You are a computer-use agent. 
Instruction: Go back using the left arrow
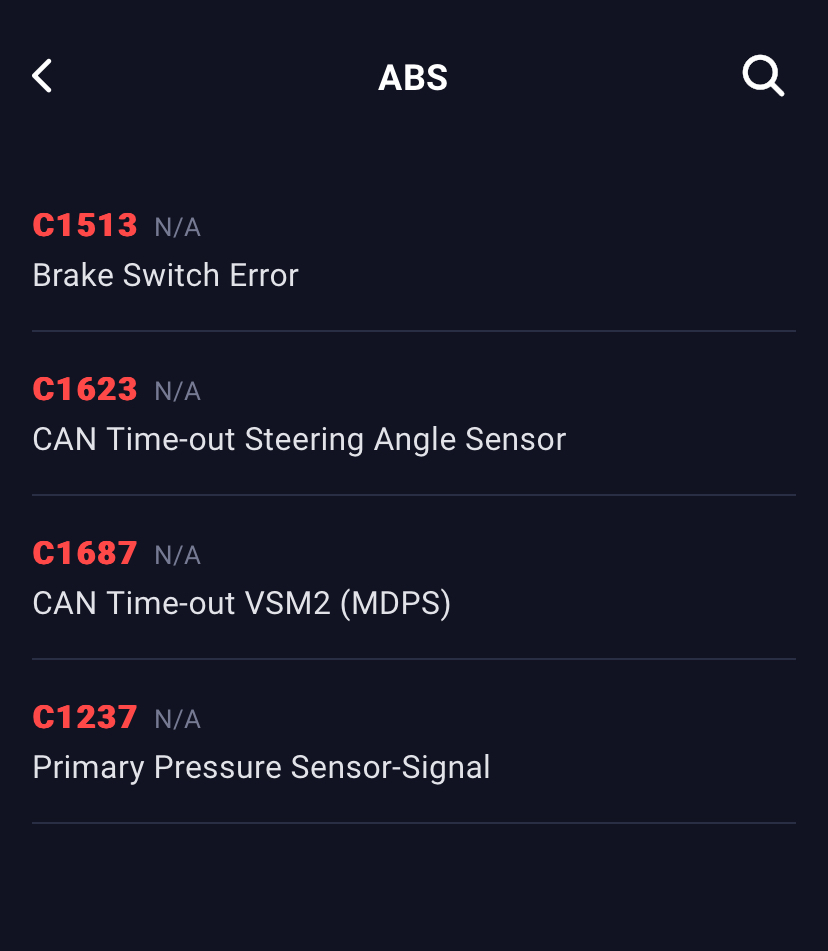[42, 76]
